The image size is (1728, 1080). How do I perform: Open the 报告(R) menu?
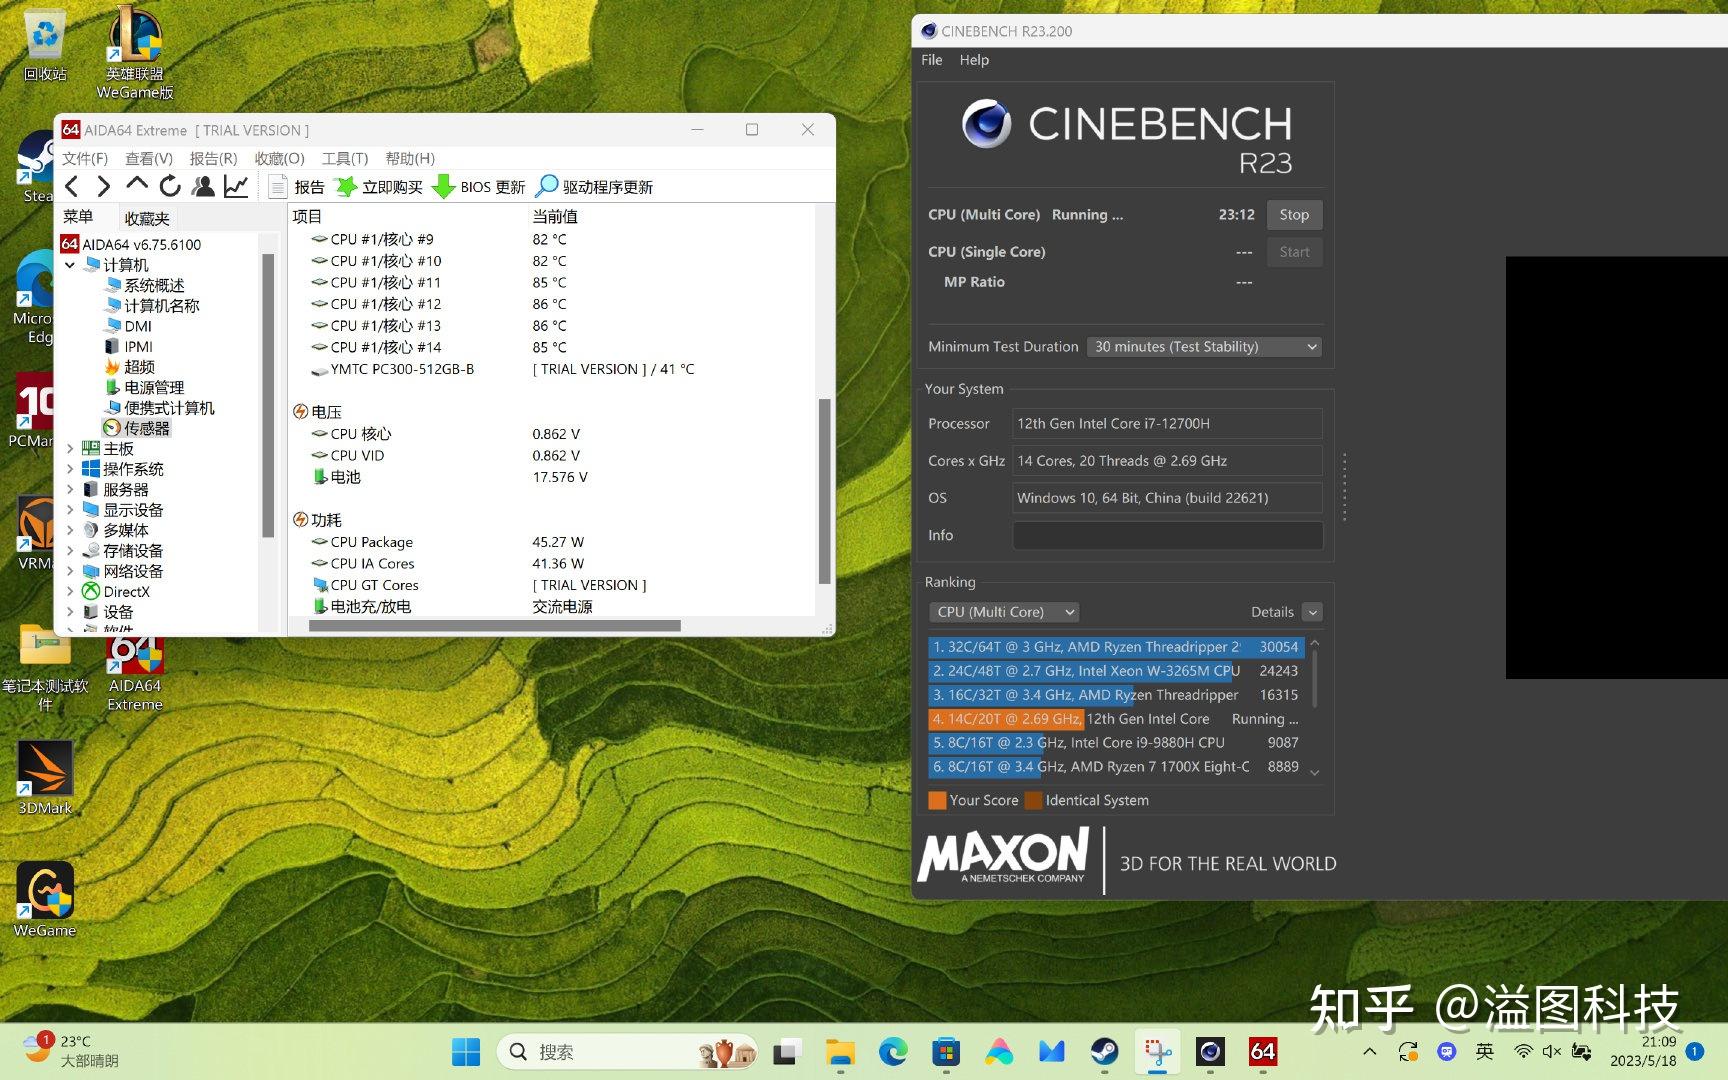tap(213, 158)
